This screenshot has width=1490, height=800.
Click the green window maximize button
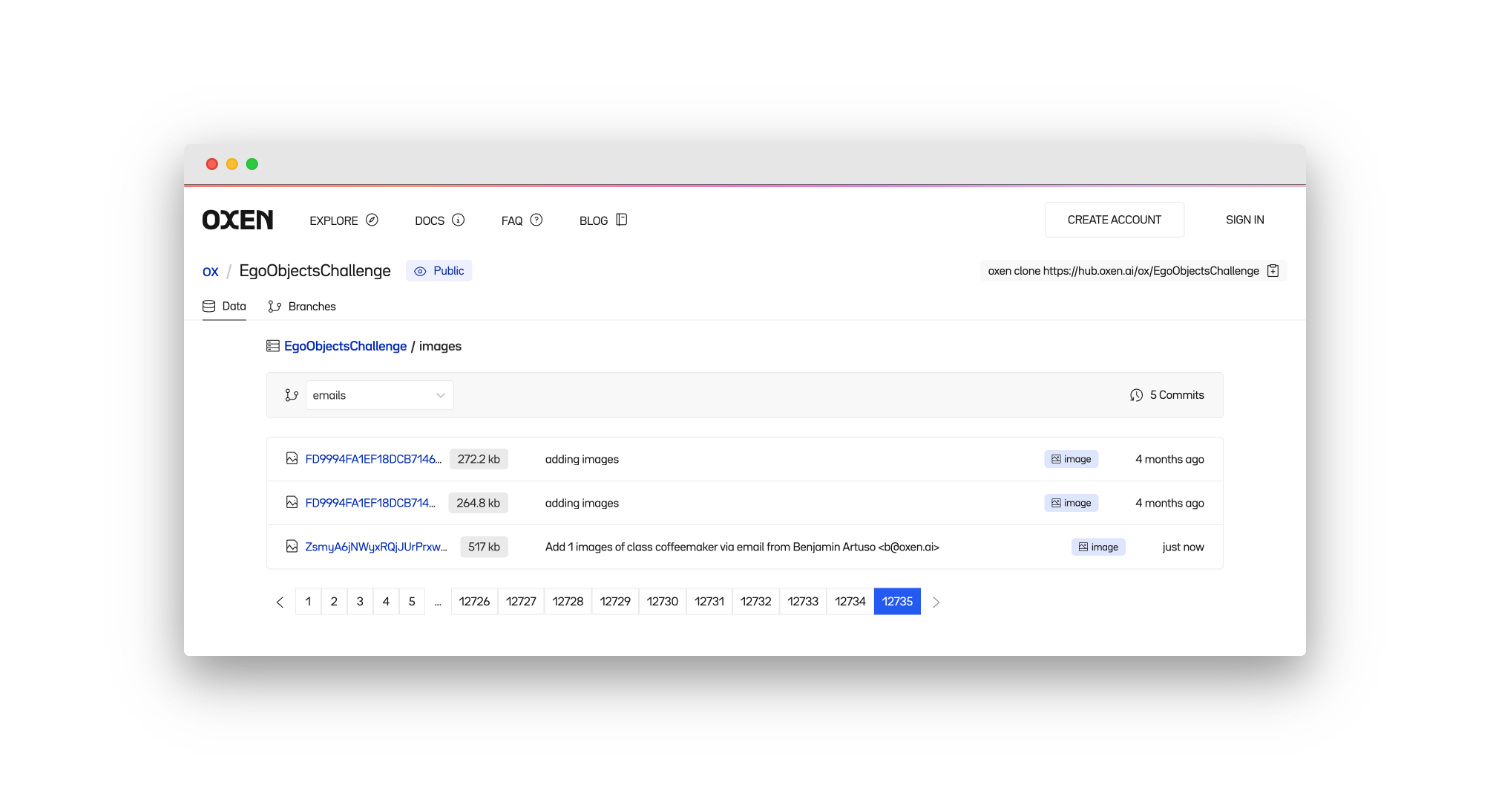(252, 164)
